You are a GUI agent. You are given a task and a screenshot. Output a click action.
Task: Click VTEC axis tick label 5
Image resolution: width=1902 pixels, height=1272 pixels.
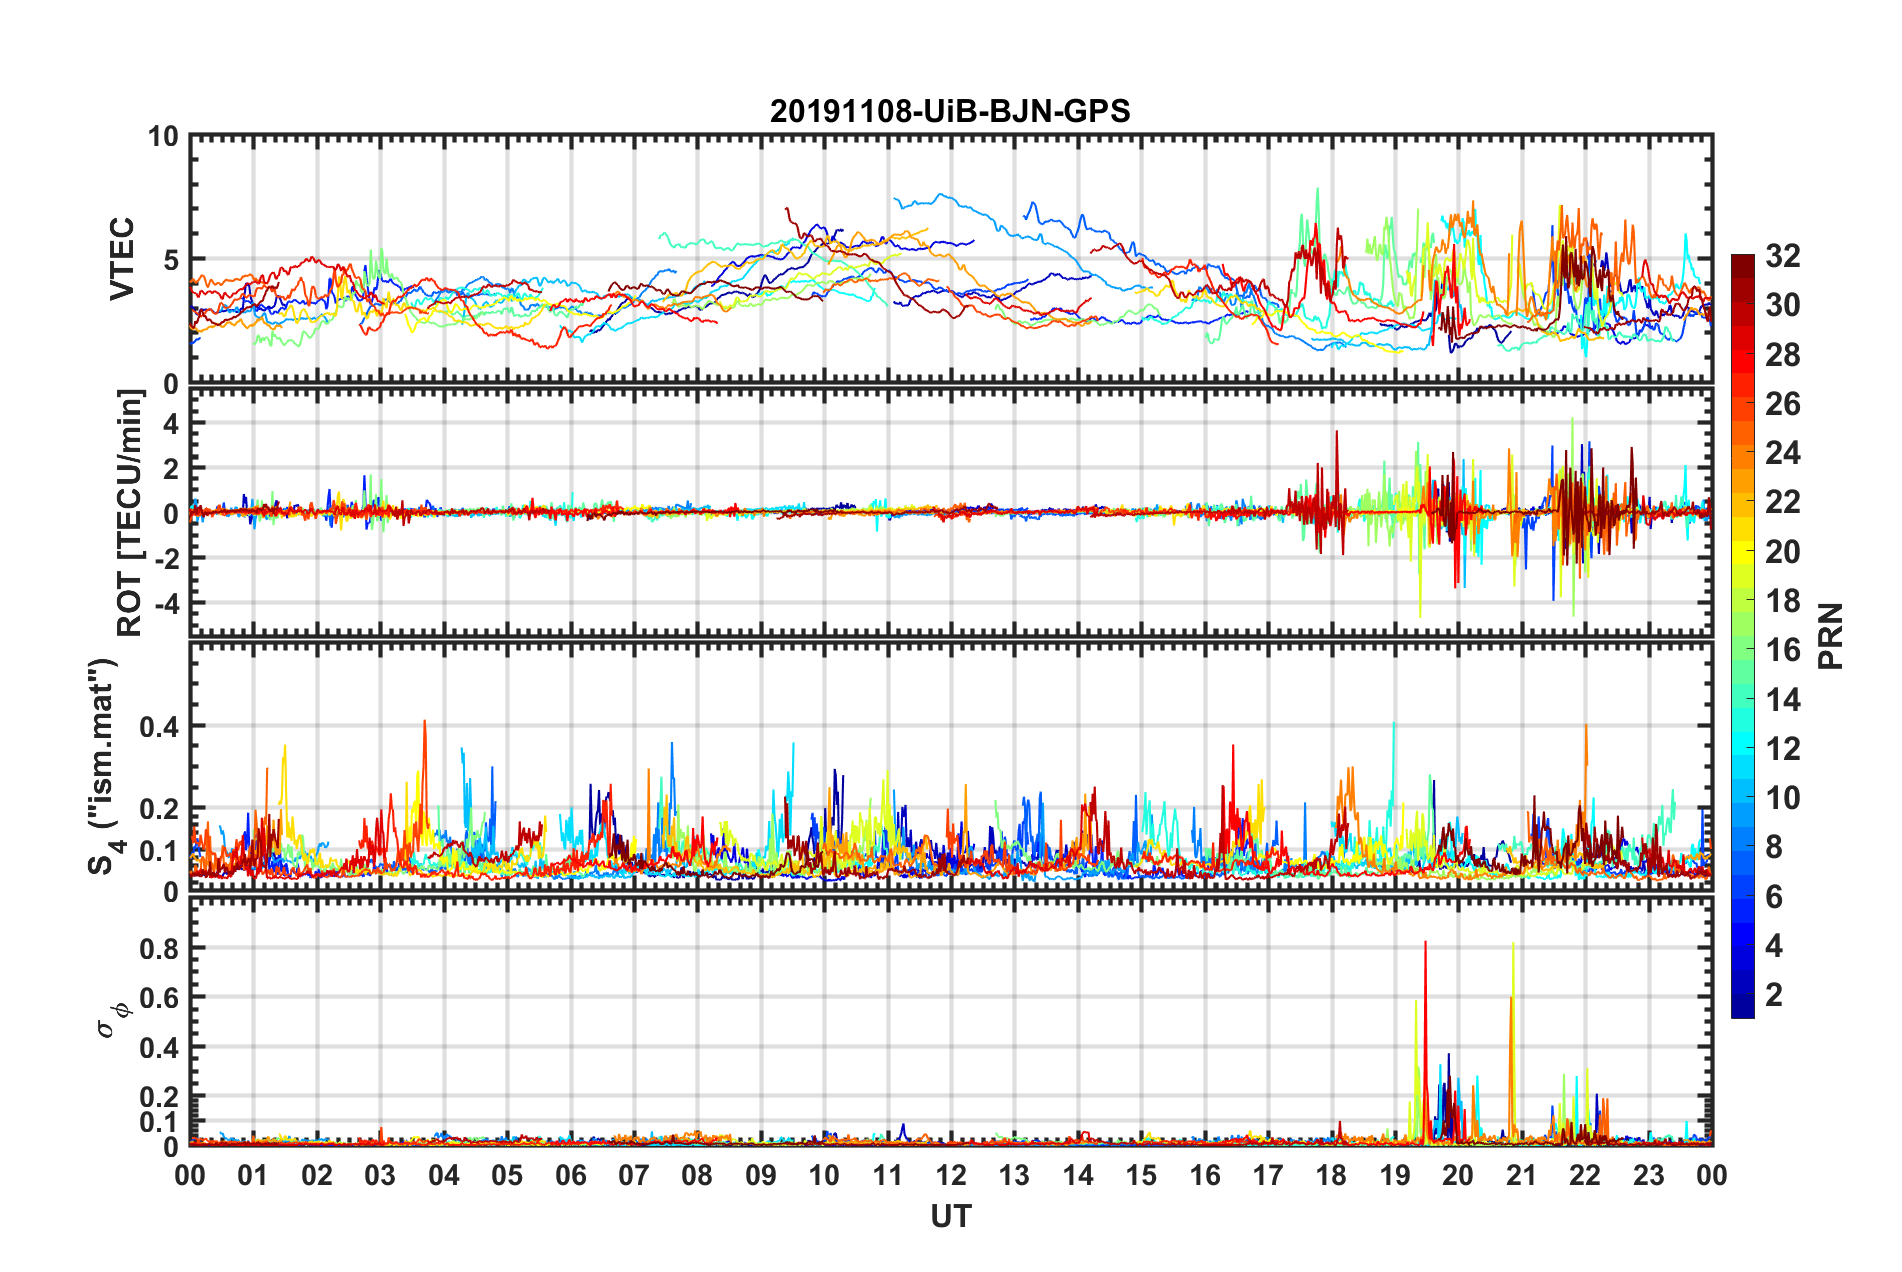[x=171, y=260]
